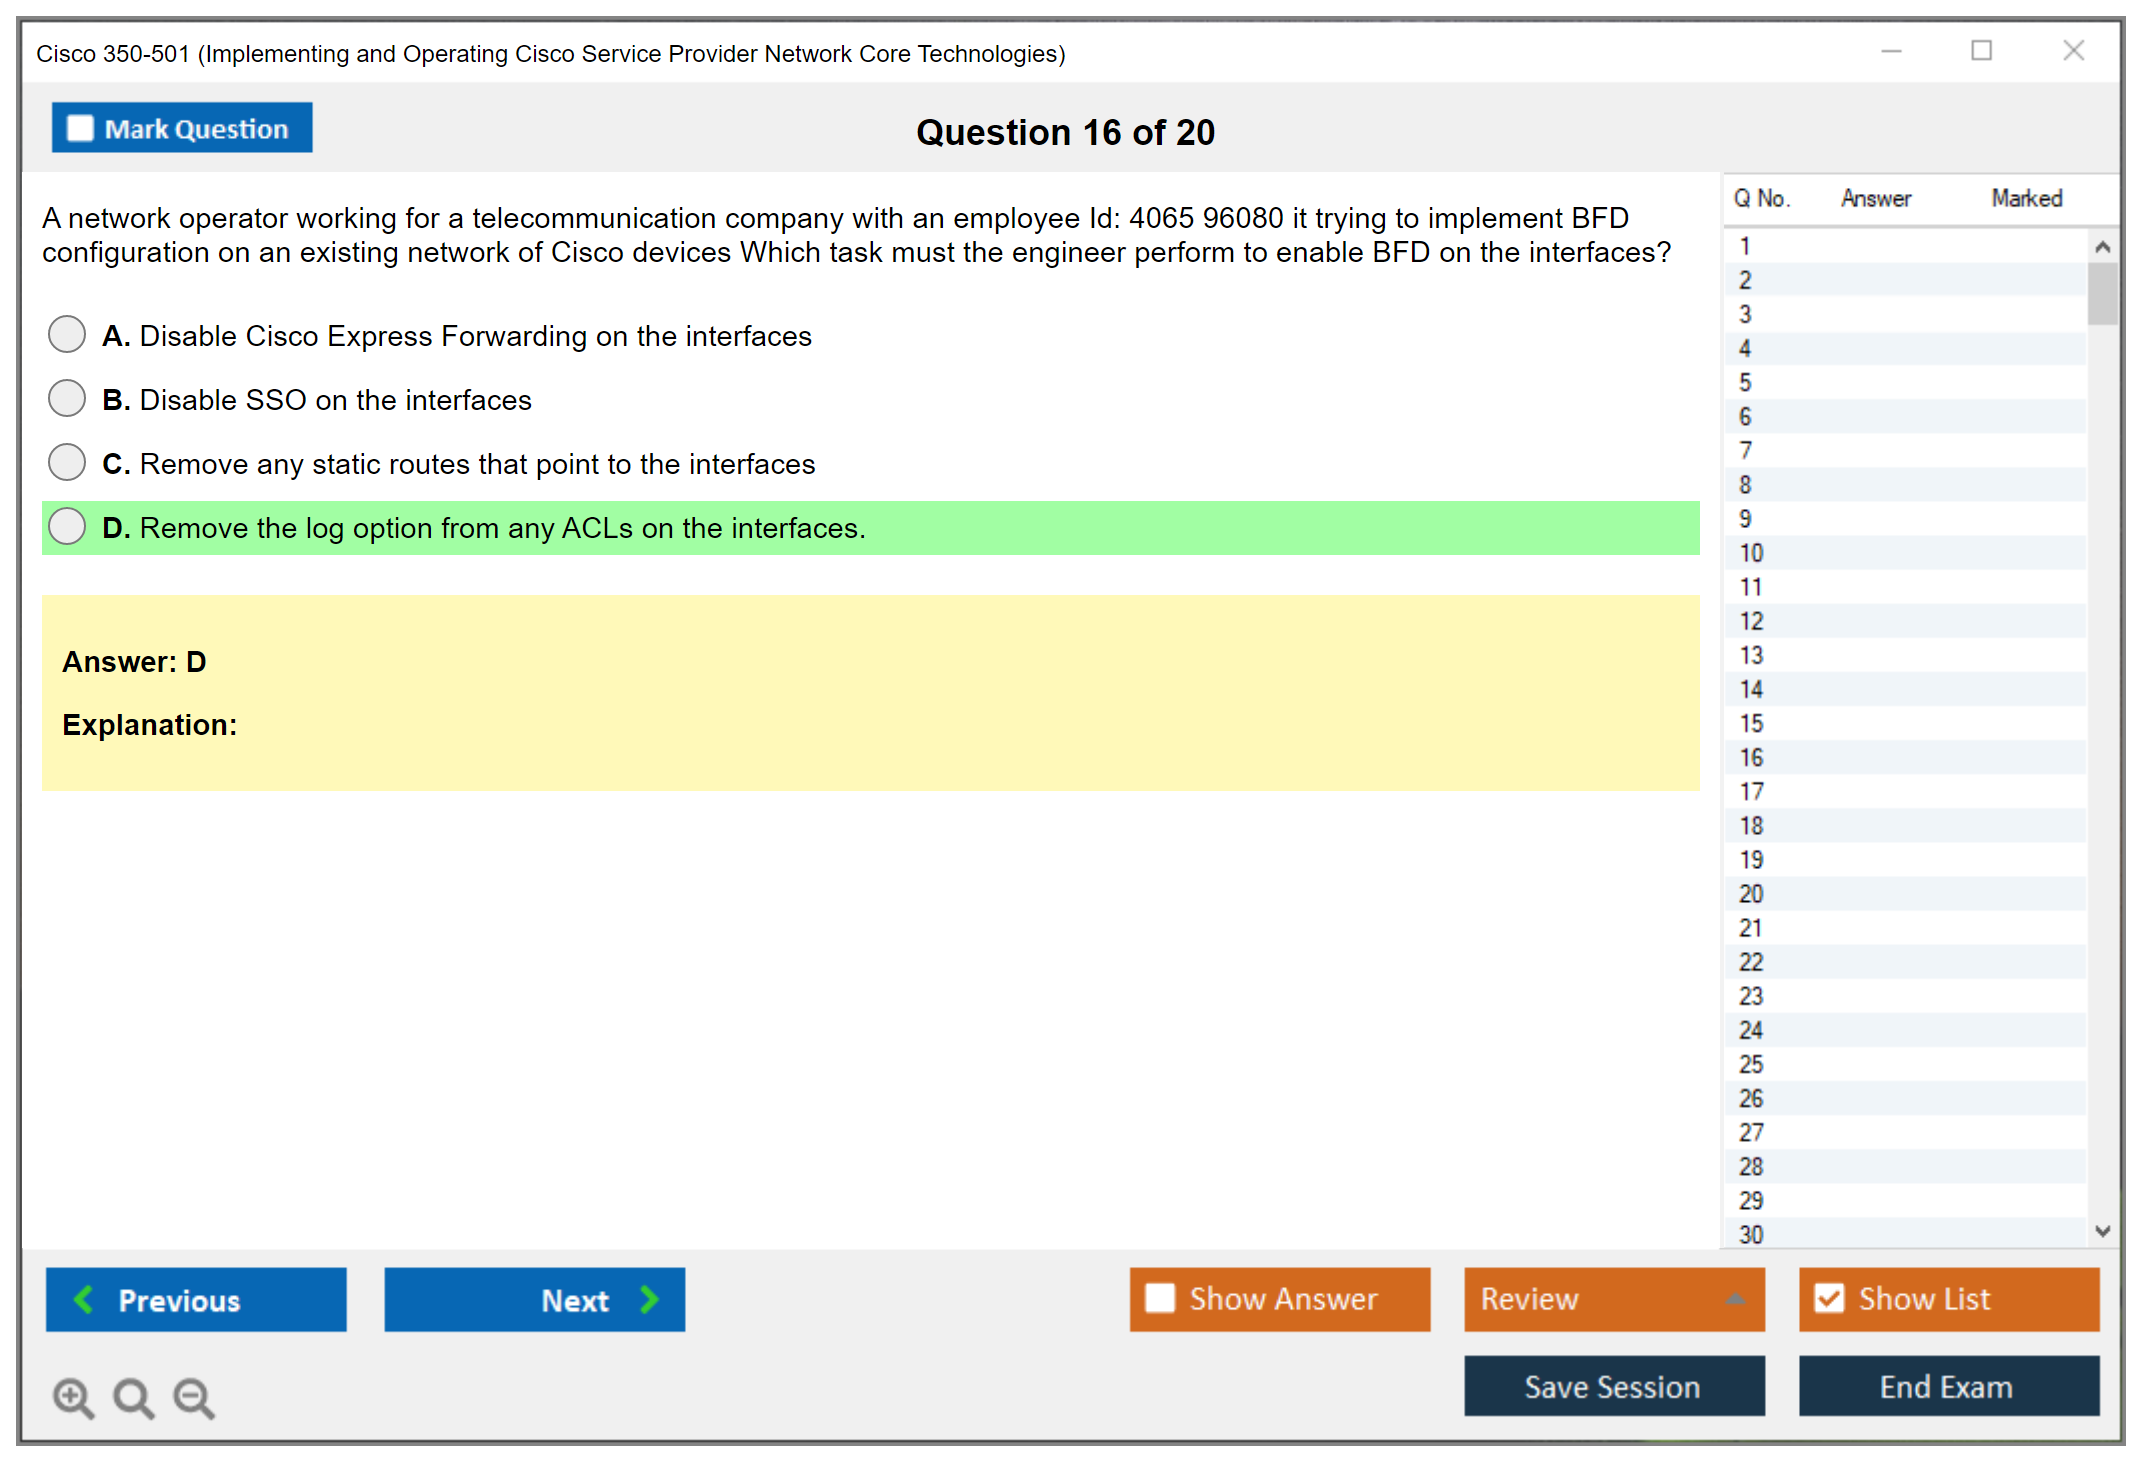
Task: Uncheck the Show List checkbox
Action: (1829, 1298)
